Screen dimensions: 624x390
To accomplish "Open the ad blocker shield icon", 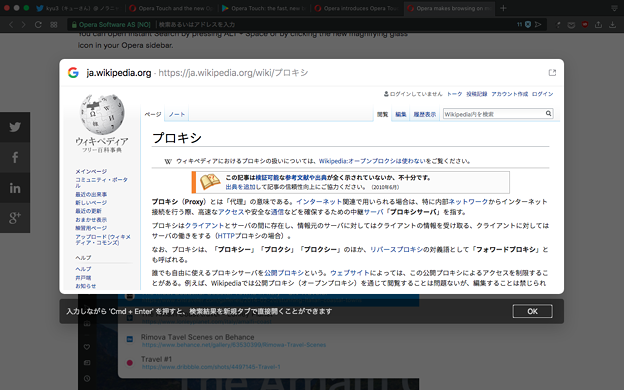I will (x=528, y=25).
